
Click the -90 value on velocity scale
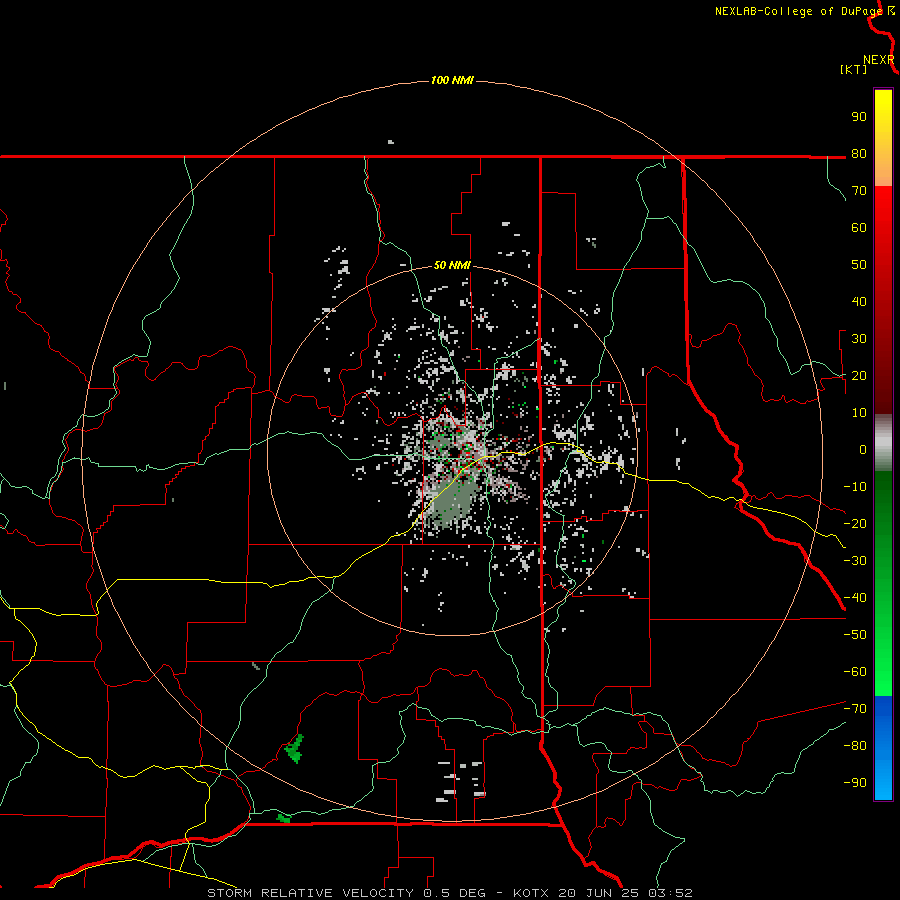(x=855, y=782)
